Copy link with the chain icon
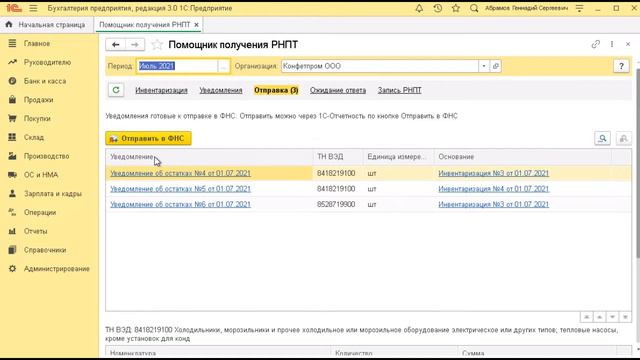This screenshot has width=640, height=360. [x=596, y=44]
